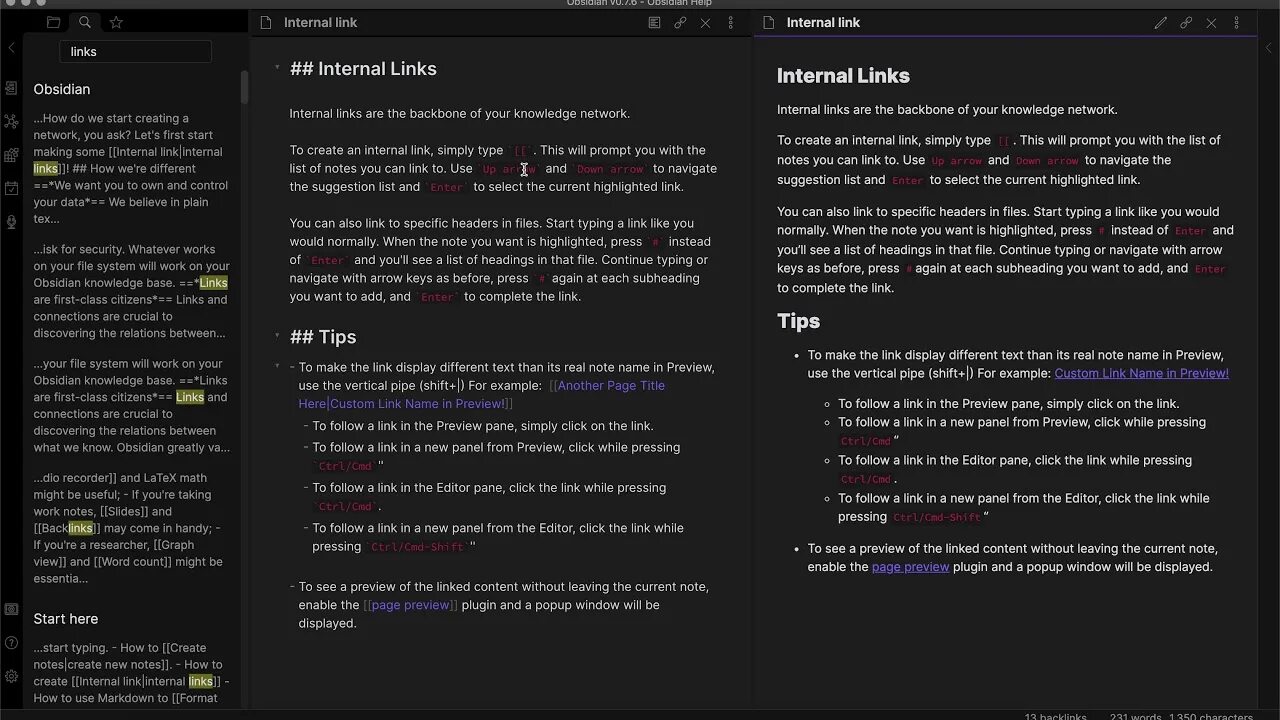Close the left Internal link editor pane
The image size is (1280, 720).
705,22
